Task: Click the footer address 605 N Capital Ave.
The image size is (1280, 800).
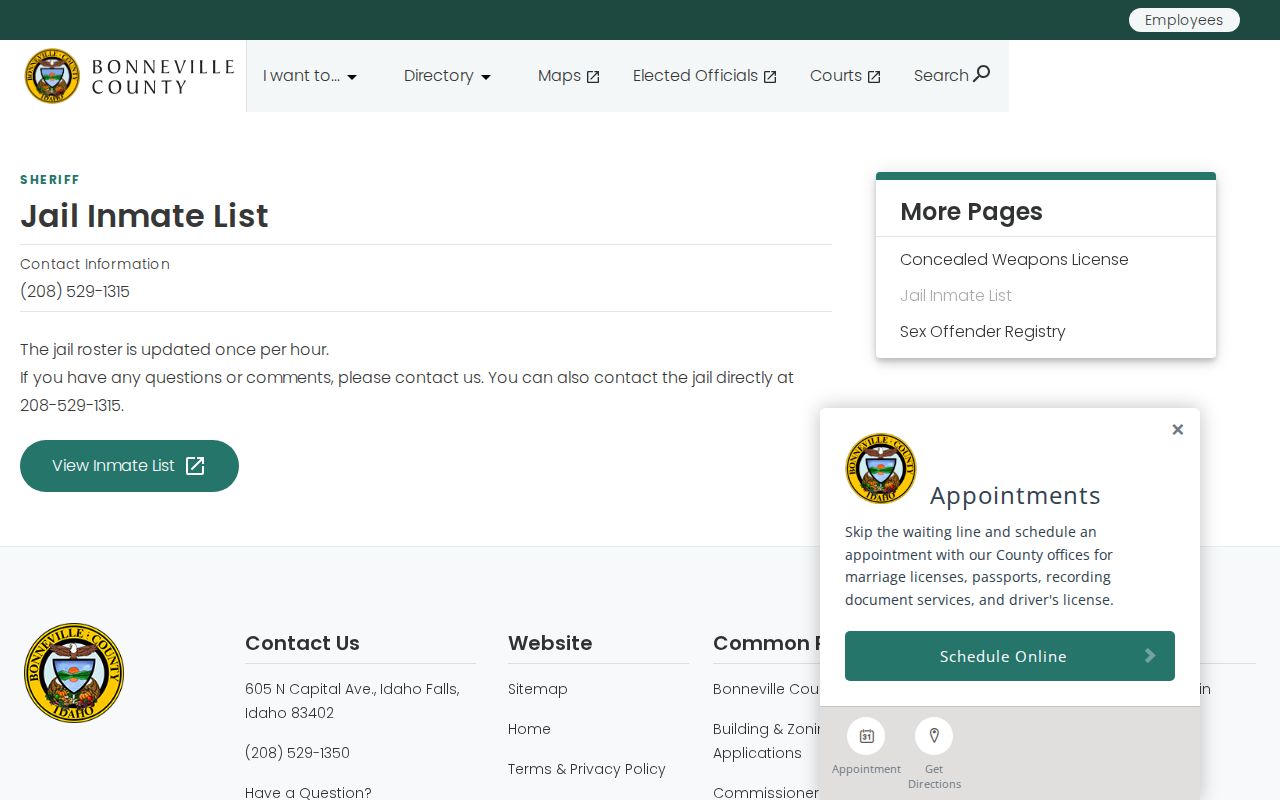Action: [352, 701]
